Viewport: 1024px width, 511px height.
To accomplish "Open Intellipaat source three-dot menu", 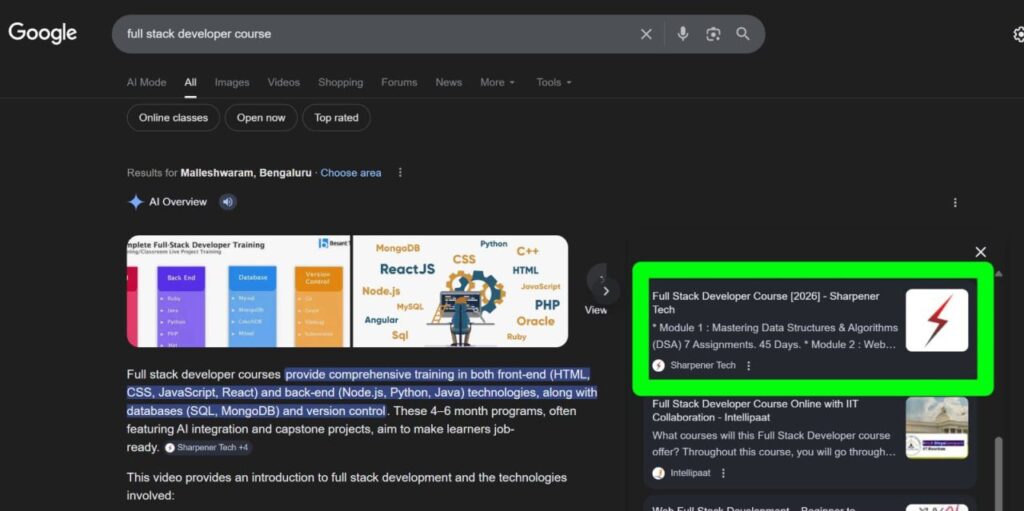I will (x=723, y=472).
